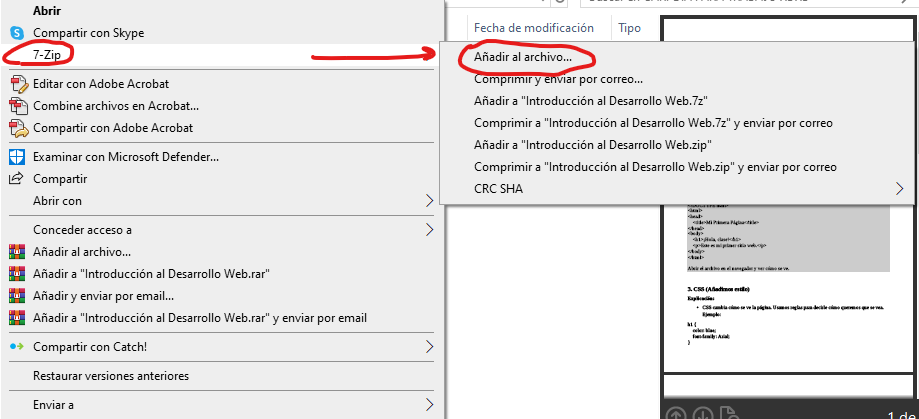This screenshot has height=419, width=919.
Task: Expand the Conceder acceso a submenu arrow
Action: click(430, 230)
